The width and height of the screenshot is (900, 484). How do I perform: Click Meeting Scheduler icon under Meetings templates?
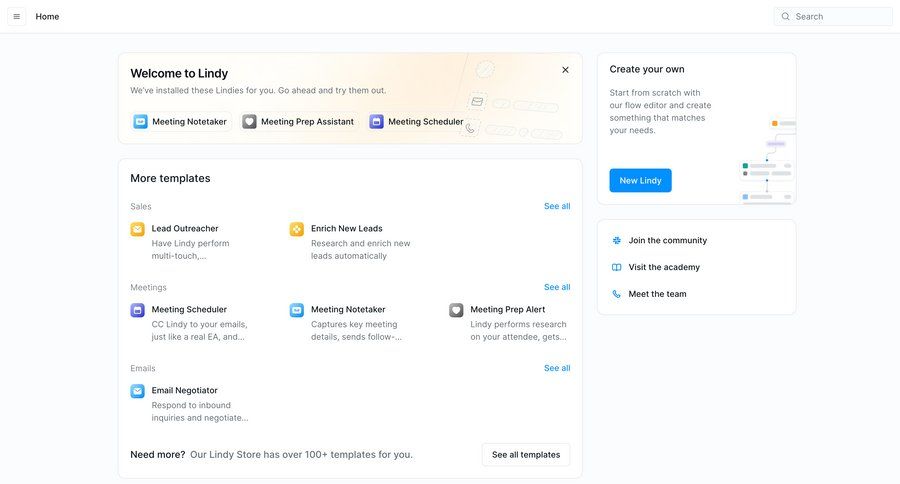(138, 311)
